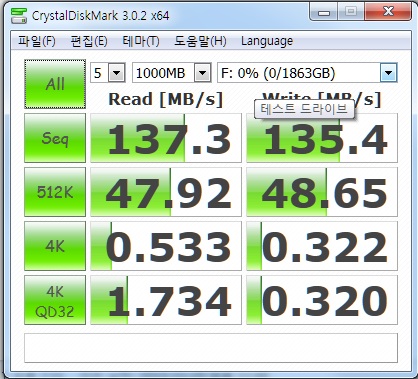Click the Read [MB/s] column header

(x=166, y=99)
